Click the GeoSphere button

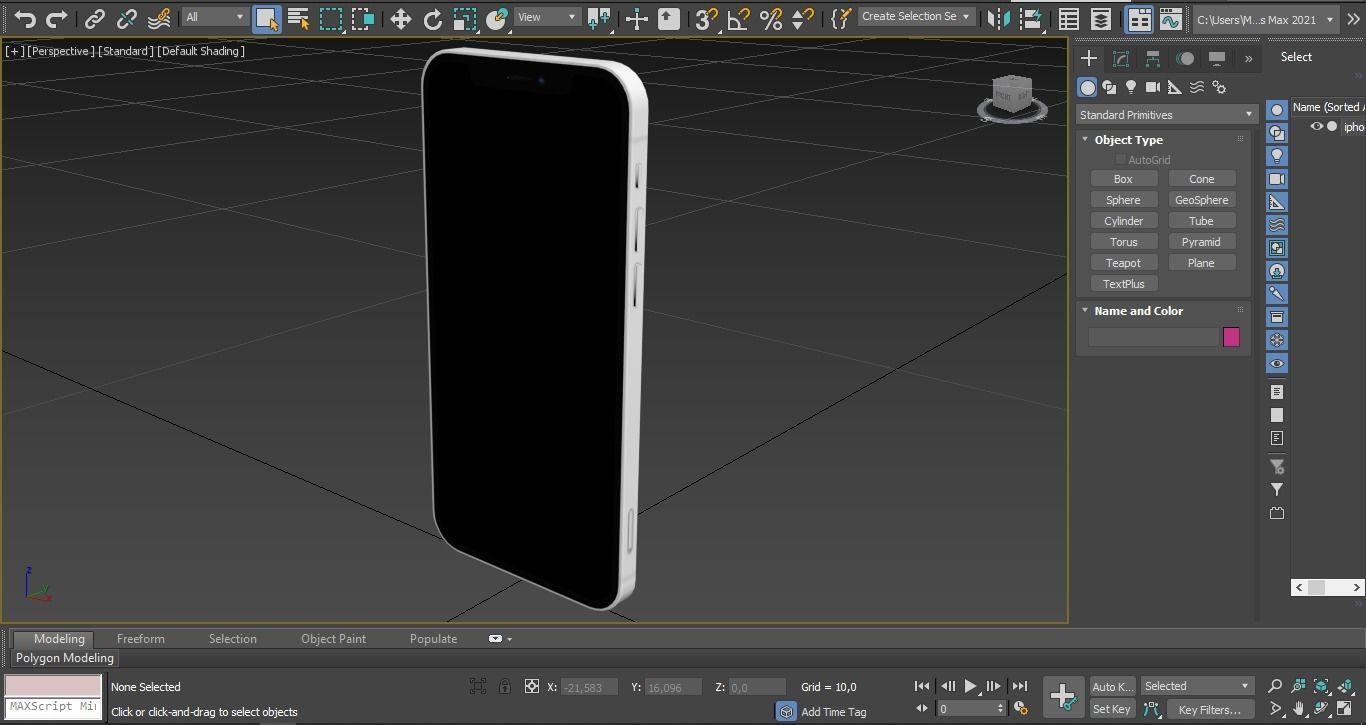click(x=1201, y=200)
